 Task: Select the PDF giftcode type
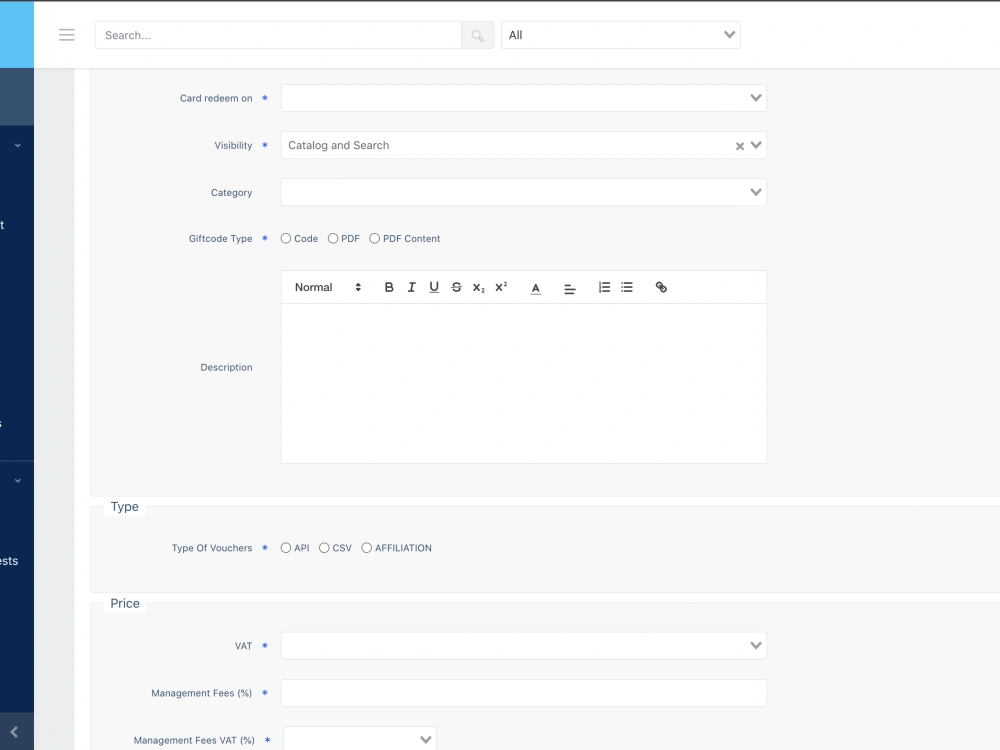pos(333,239)
